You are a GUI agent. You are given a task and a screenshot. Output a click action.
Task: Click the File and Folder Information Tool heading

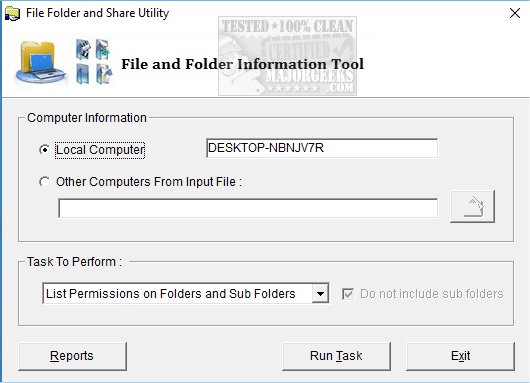coord(242,64)
